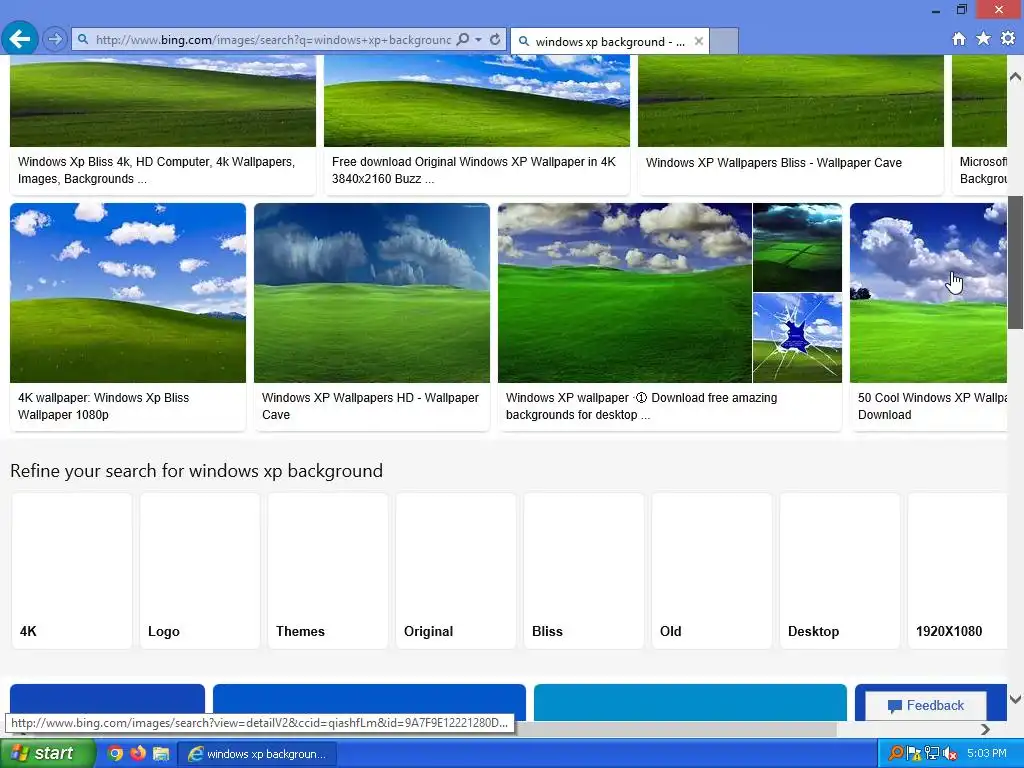Click the muted volume tray icon
The width and height of the screenshot is (1024, 768).
[x=950, y=753]
